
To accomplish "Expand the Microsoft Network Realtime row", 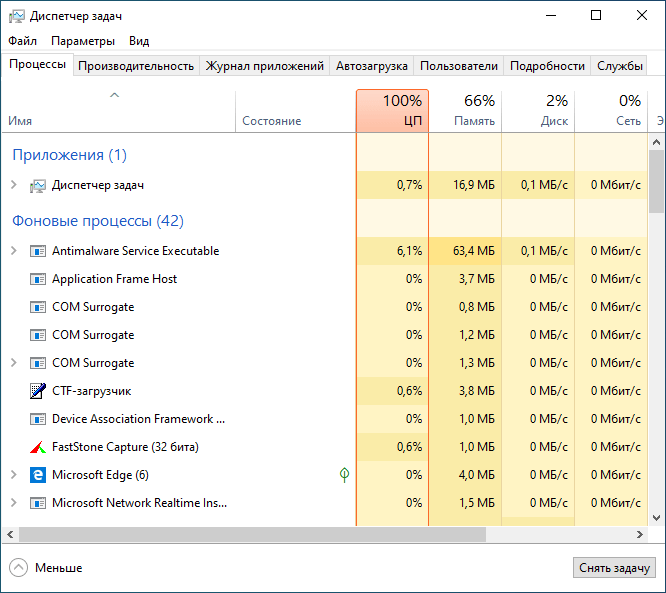I will click(x=13, y=503).
